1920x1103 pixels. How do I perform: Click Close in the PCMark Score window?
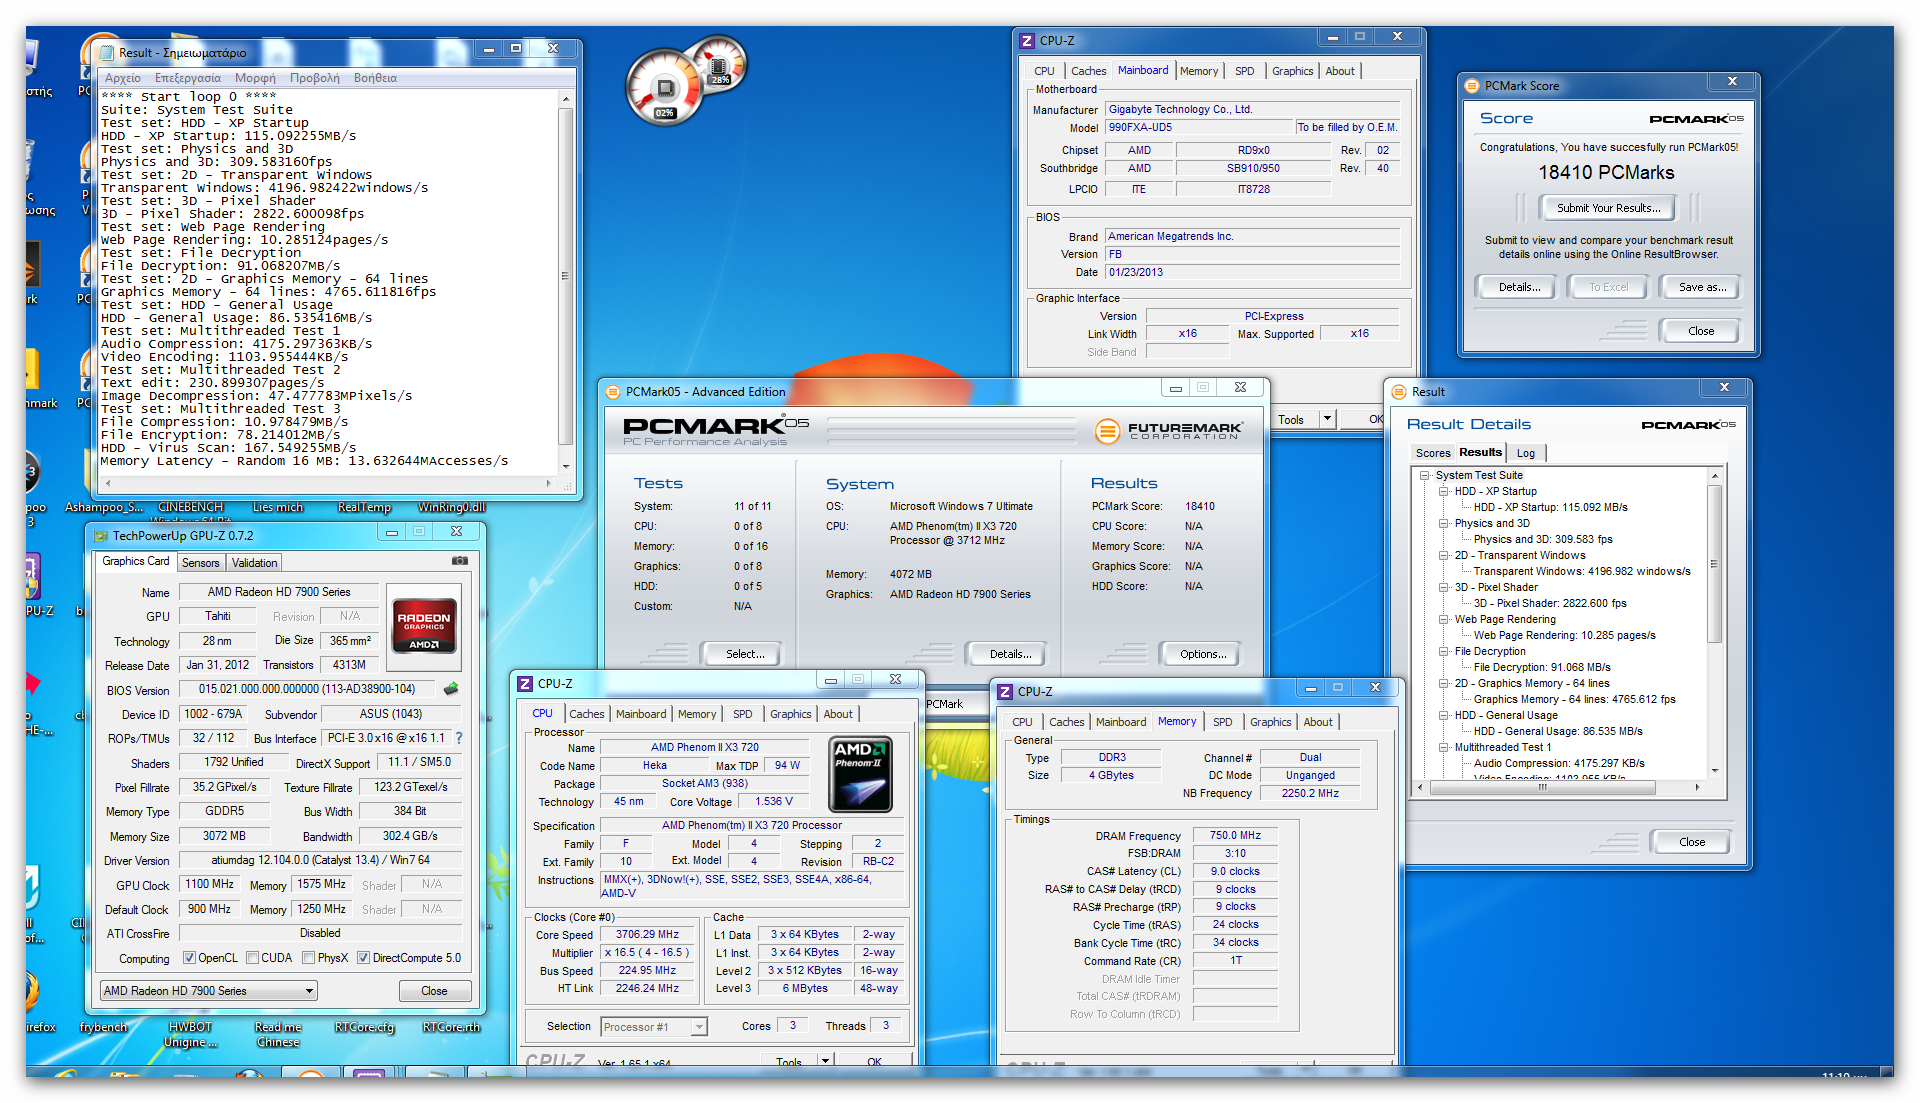(x=1700, y=331)
